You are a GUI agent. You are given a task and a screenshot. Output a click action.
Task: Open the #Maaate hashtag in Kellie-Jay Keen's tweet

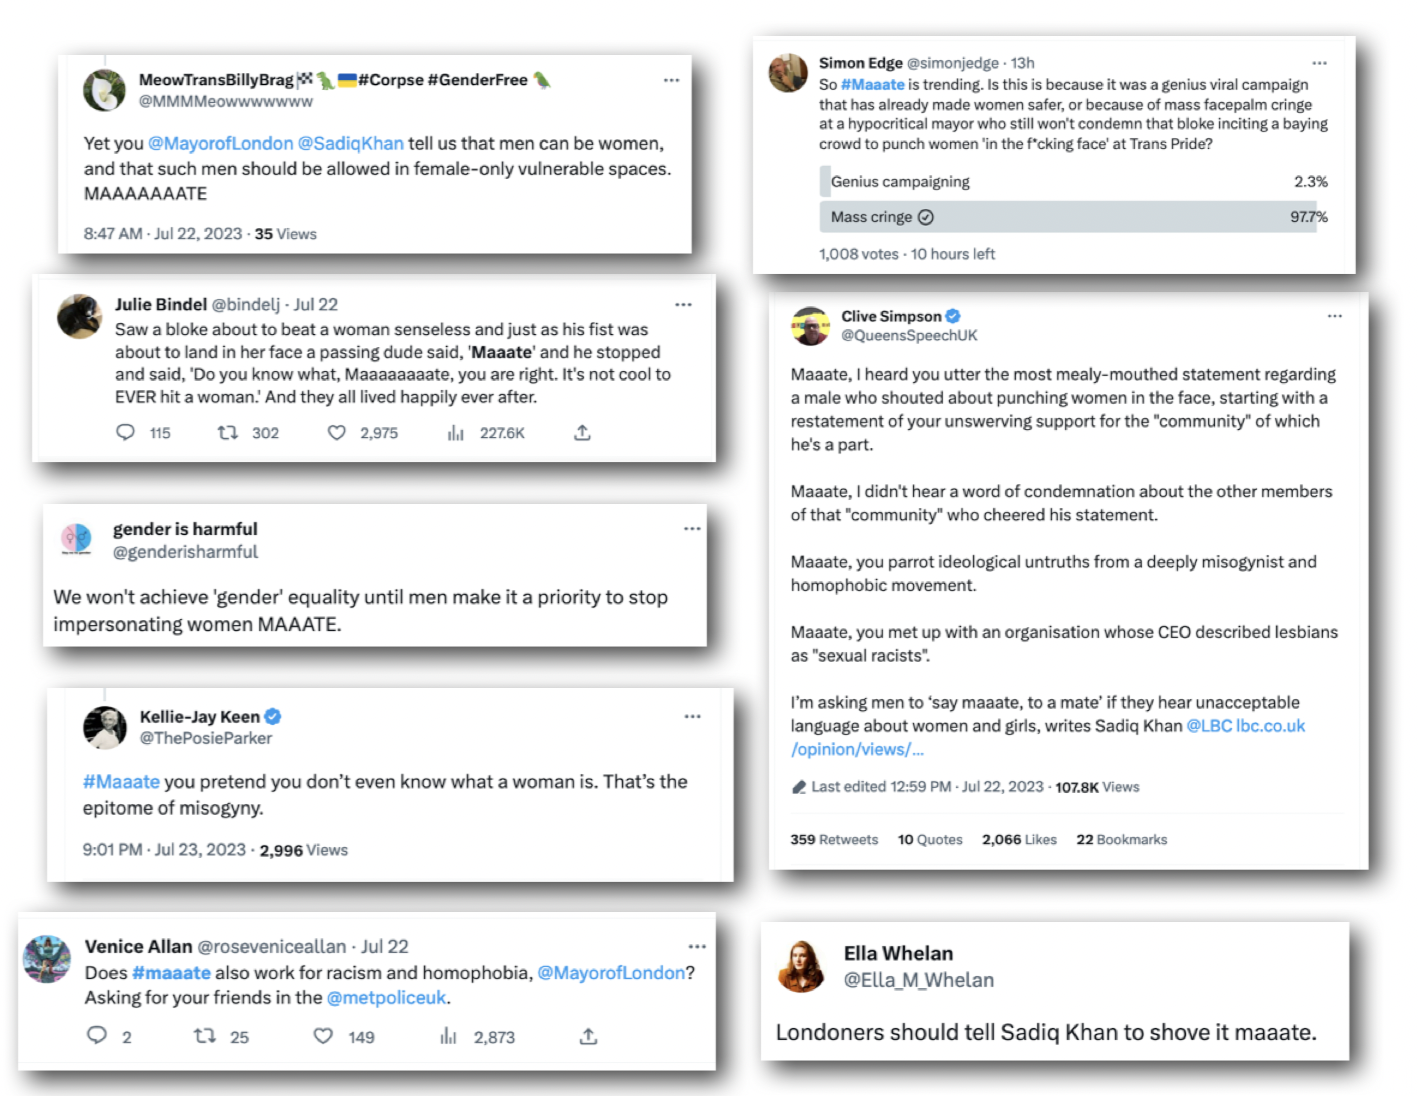coord(121,782)
